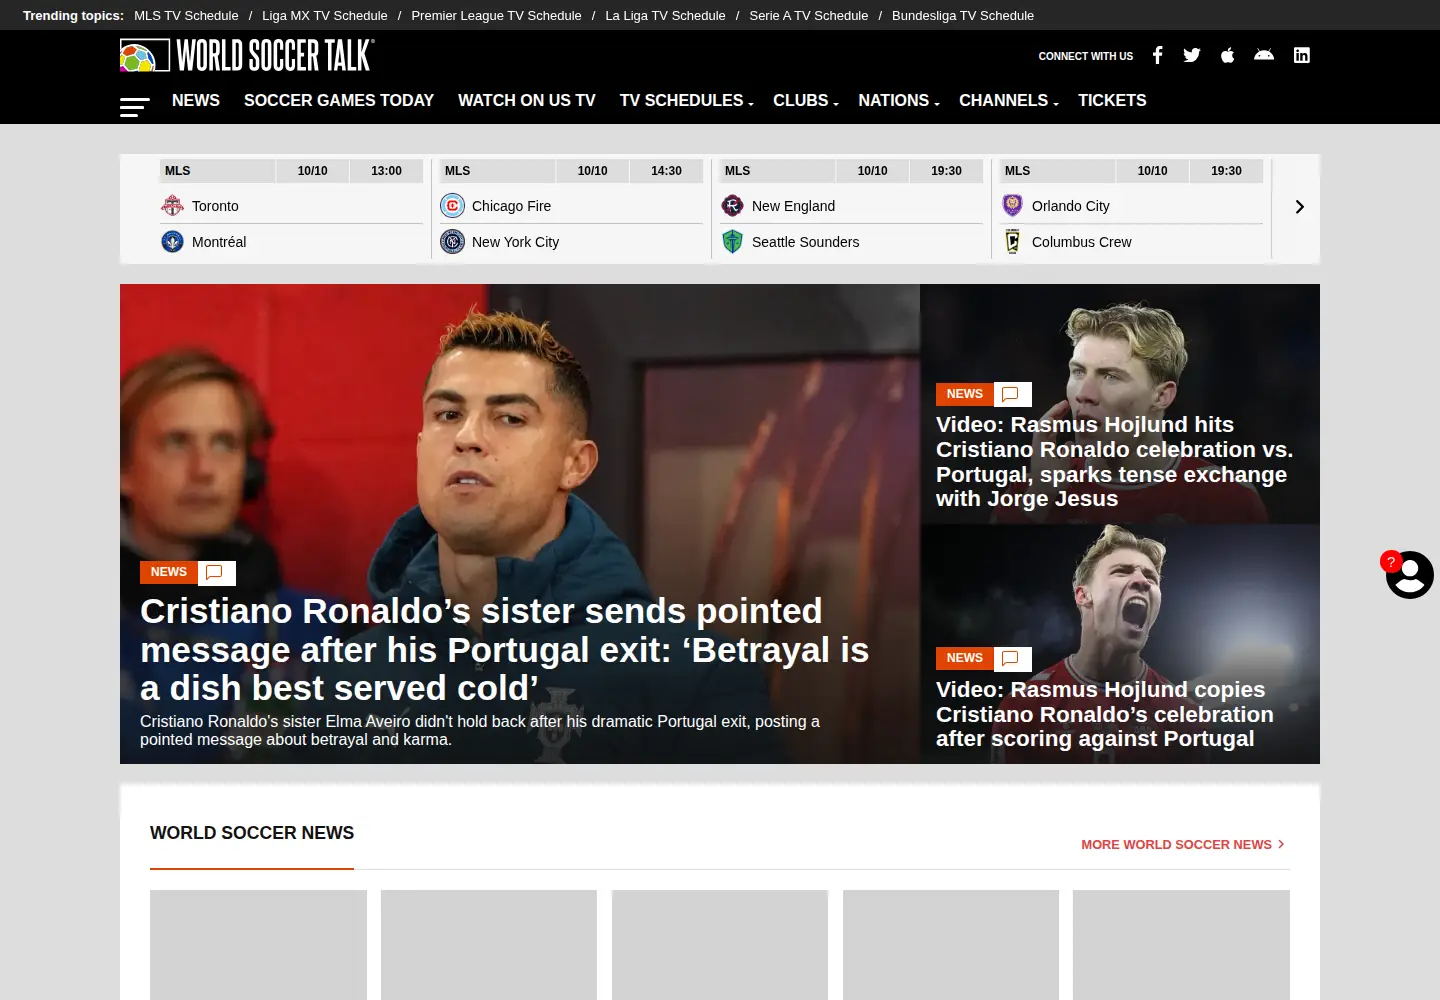
Task: Open Soccer Games Today menu item
Action: click(339, 100)
